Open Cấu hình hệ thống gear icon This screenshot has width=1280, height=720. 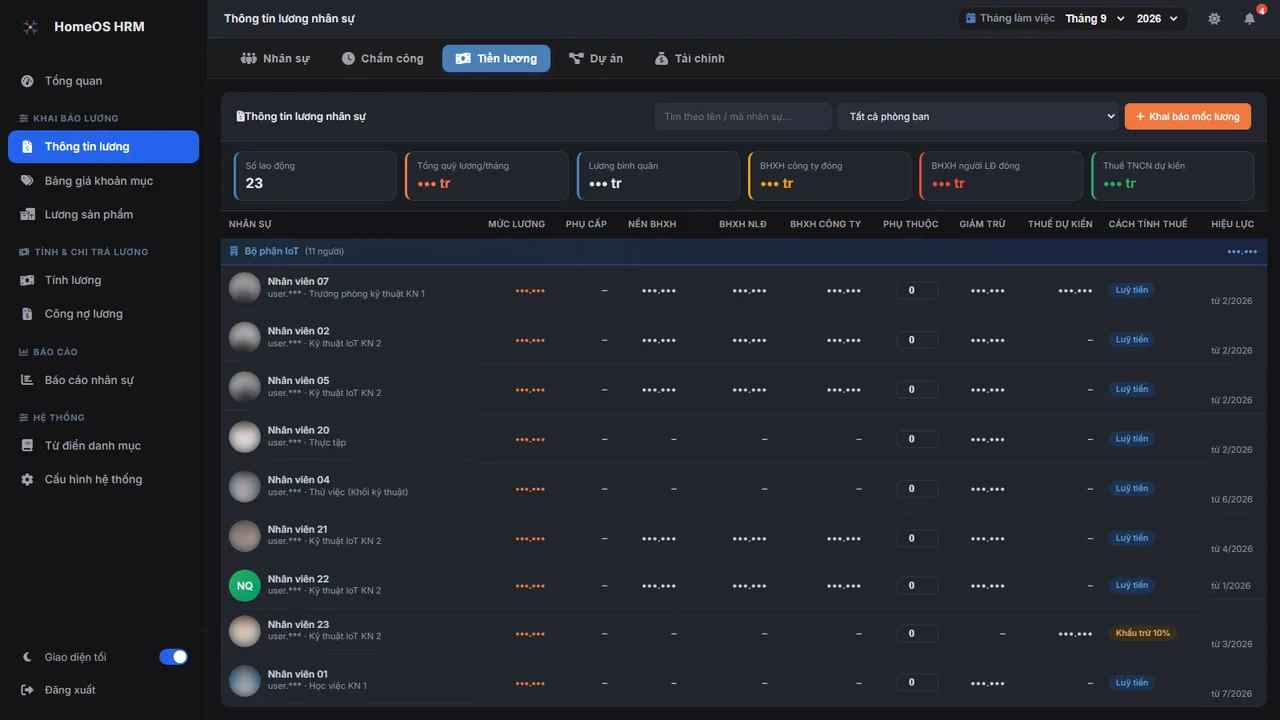[x=26, y=480]
